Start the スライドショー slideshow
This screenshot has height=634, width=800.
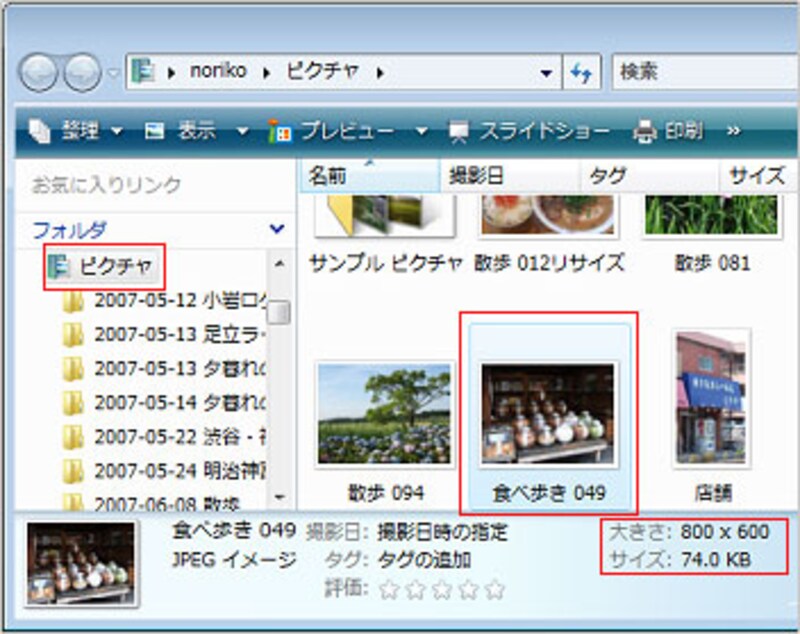click(529, 131)
